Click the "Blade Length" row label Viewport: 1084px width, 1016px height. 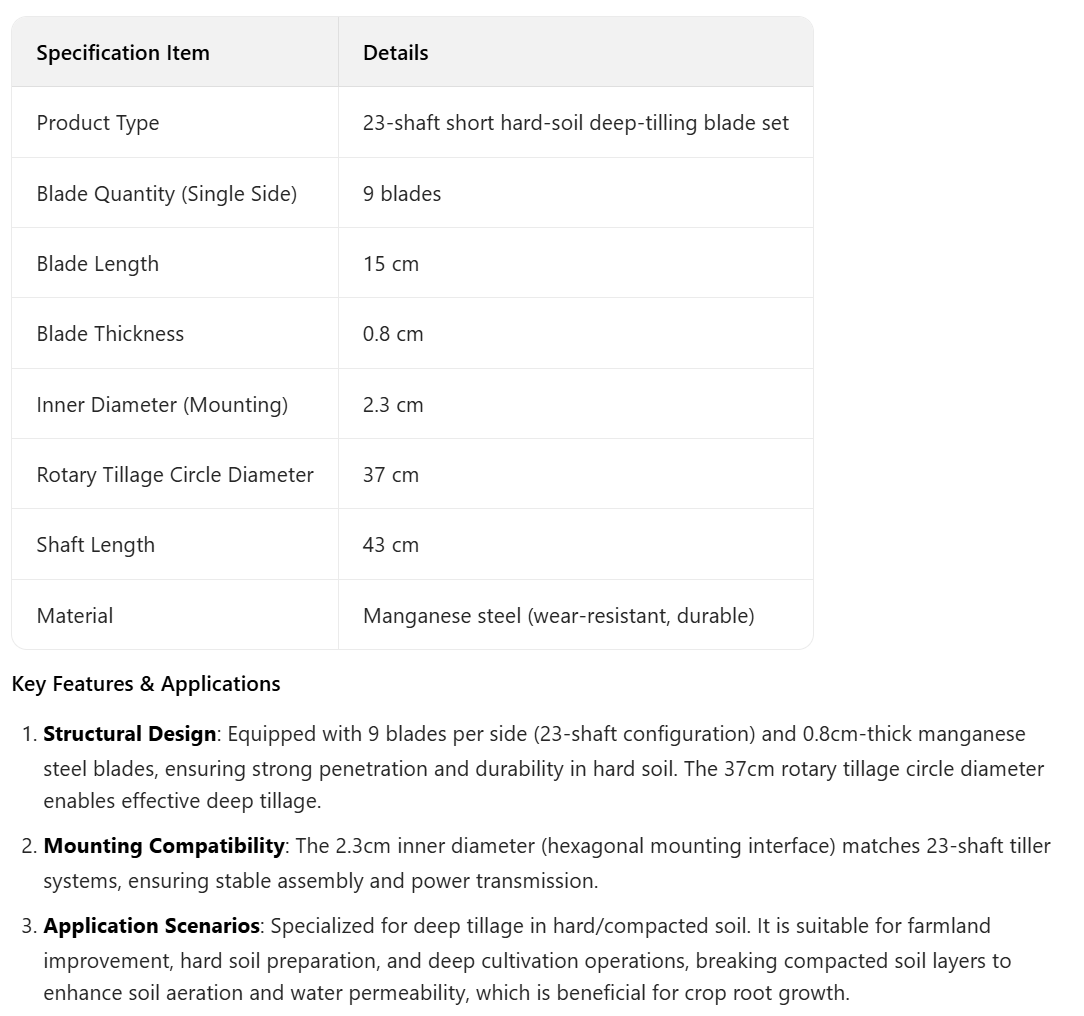point(98,264)
